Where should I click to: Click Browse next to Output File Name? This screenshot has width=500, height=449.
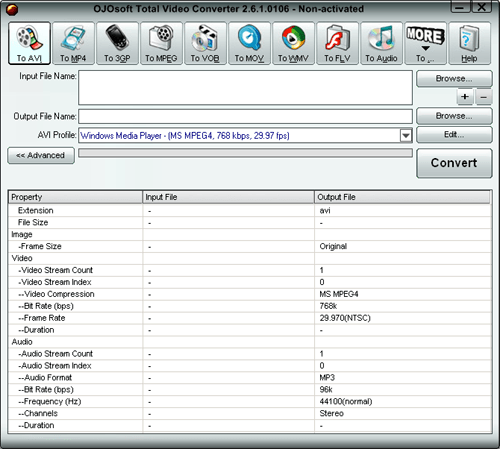coord(454,116)
